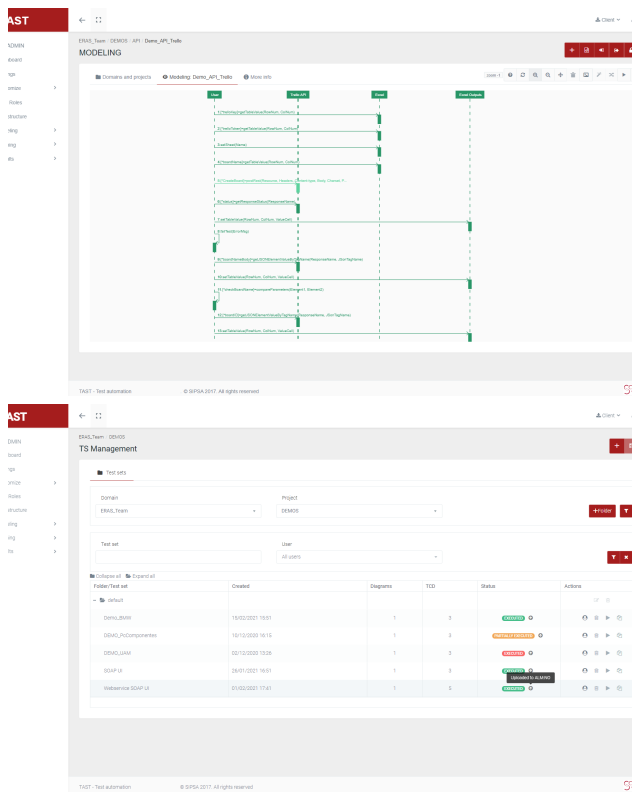Open the More info tab
Image resolution: width=640 pixels, height=800 pixels.
pos(257,76)
